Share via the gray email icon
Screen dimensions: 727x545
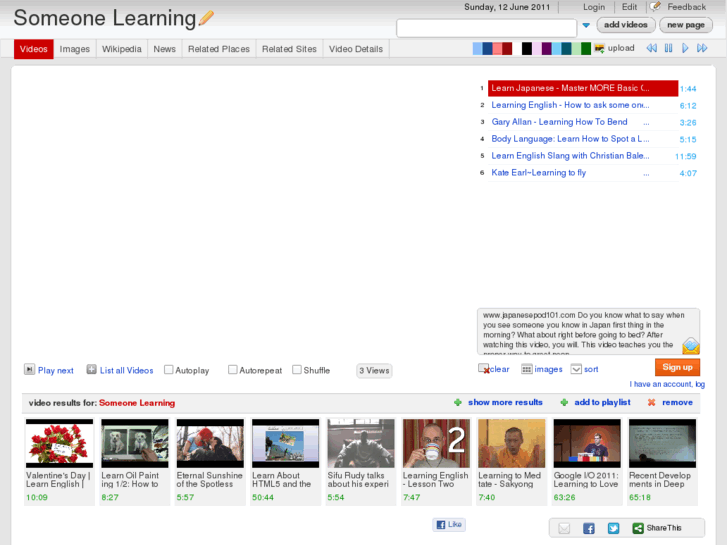pos(564,528)
